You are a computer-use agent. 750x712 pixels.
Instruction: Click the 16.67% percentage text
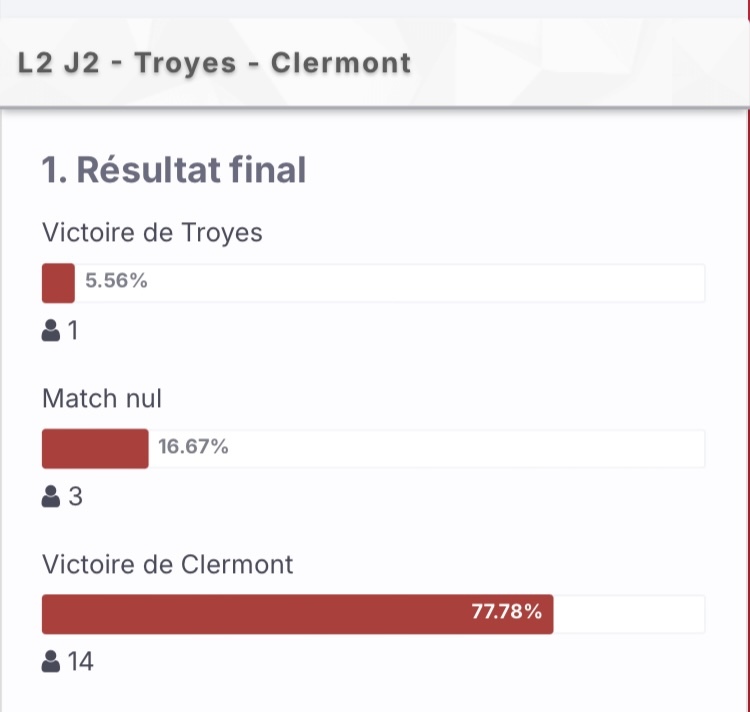click(193, 447)
